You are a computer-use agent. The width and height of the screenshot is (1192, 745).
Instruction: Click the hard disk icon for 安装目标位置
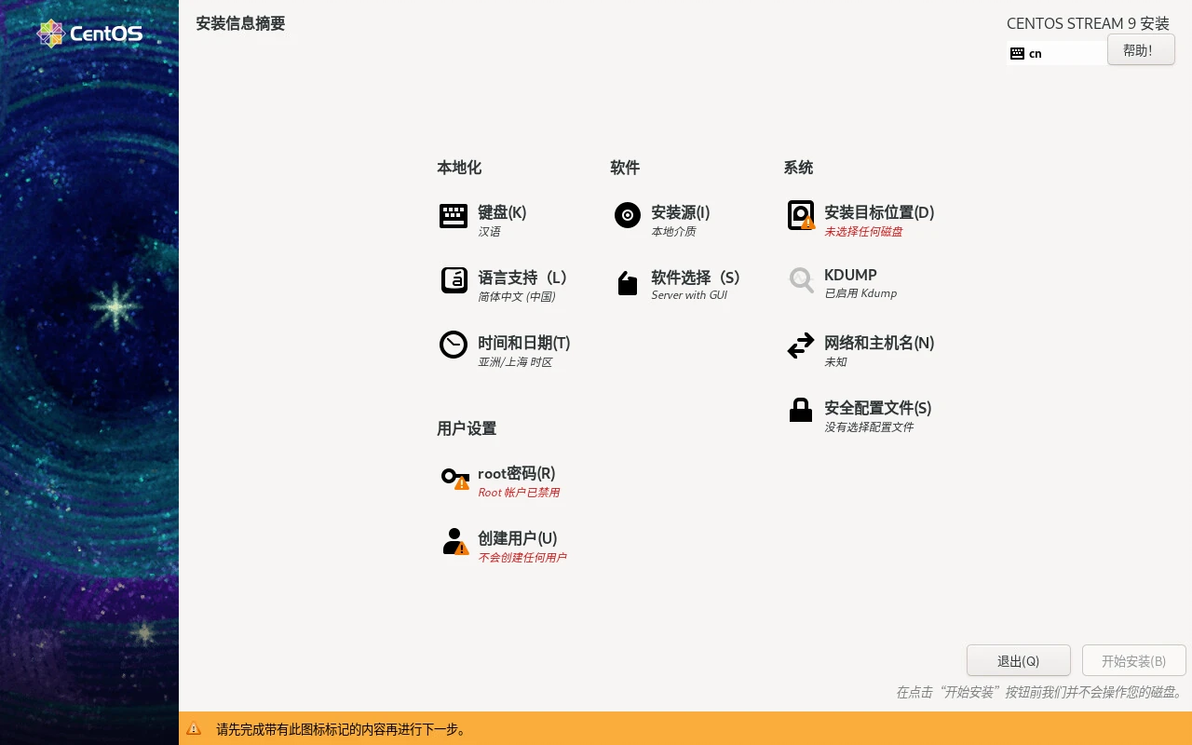coord(800,215)
